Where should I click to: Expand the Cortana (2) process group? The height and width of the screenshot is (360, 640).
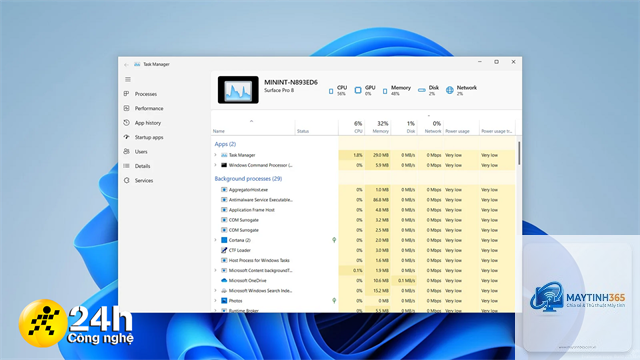pyautogui.click(x=216, y=240)
